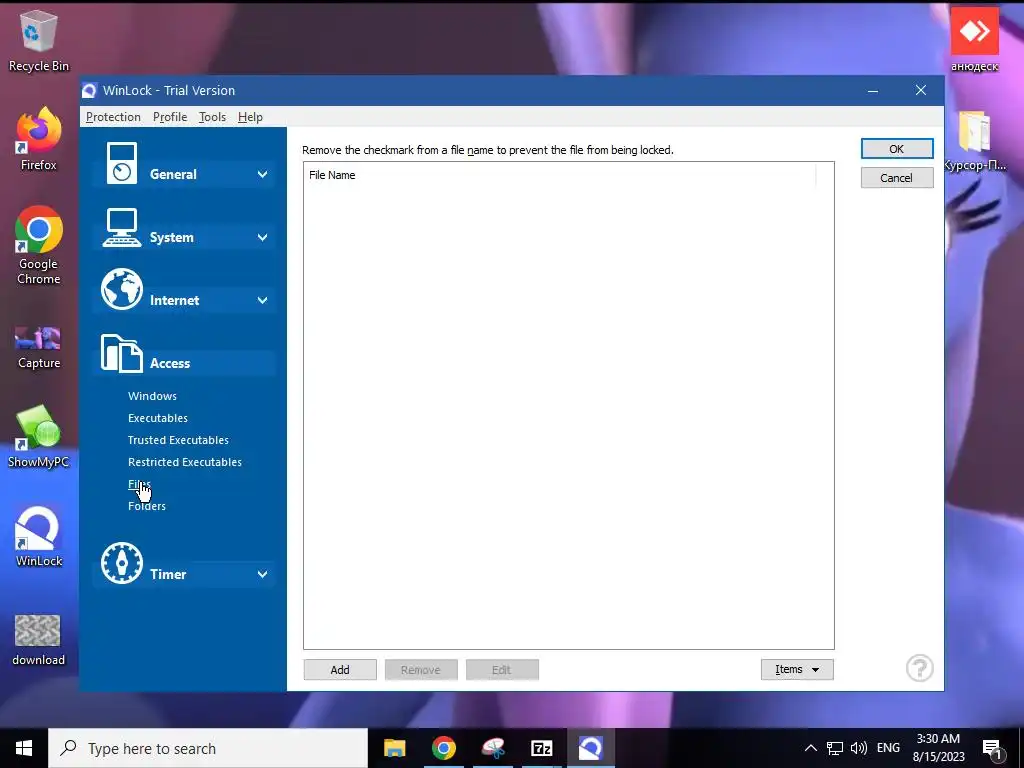The image size is (1024, 768).
Task: Select the Google Chrome desktop icon
Action: (39, 246)
